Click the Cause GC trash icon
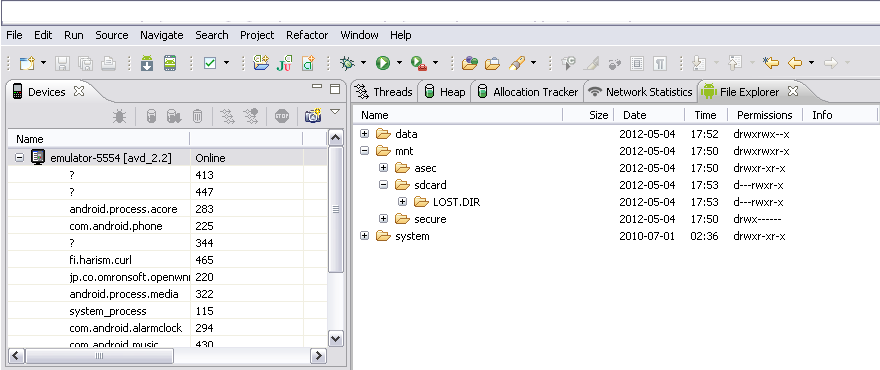Image resolution: width=880 pixels, height=370 pixels. pos(198,116)
